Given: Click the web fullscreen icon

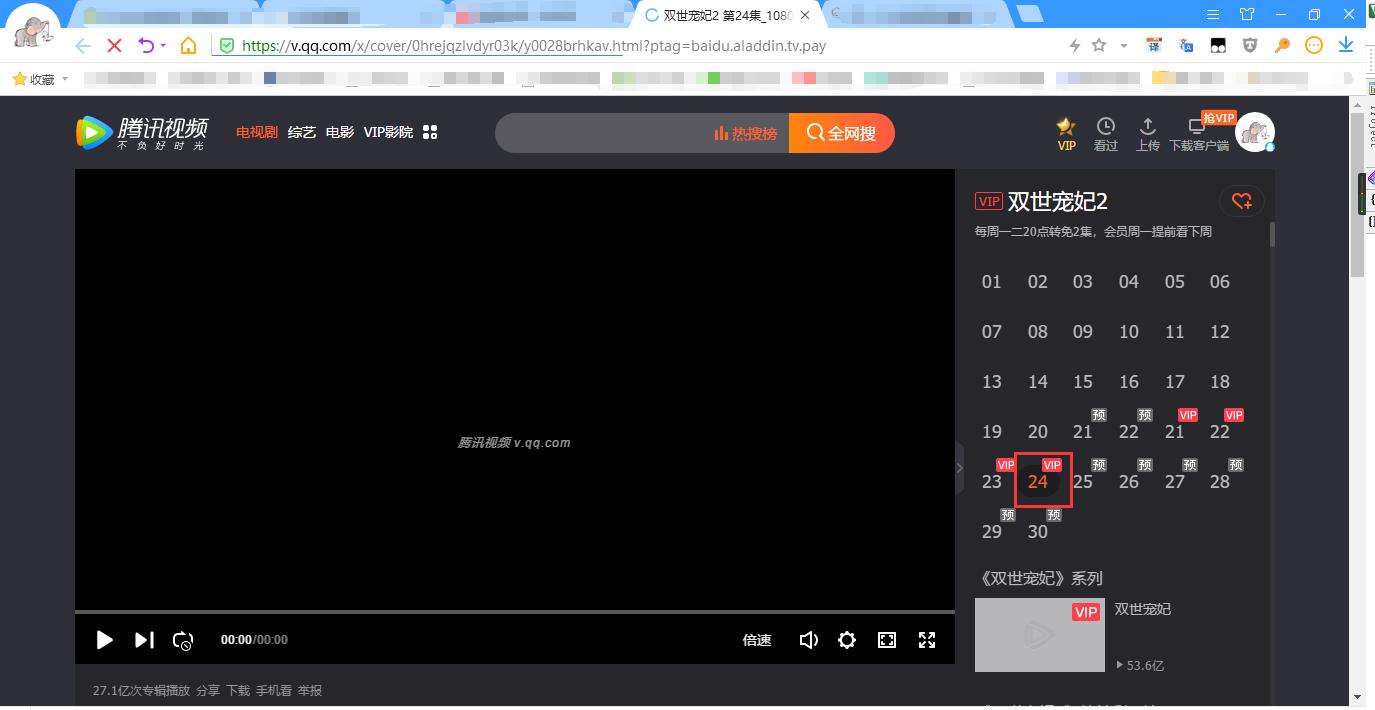Looking at the screenshot, I should click(886, 640).
